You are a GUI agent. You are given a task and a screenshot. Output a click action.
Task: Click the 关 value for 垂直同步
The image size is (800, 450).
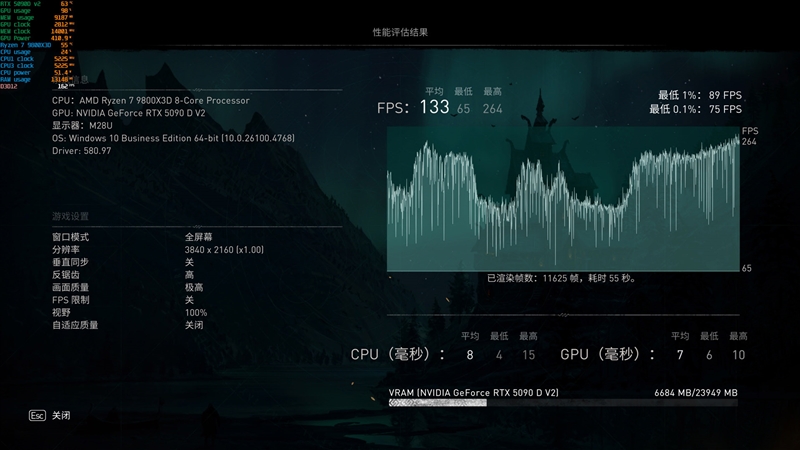pos(189,262)
